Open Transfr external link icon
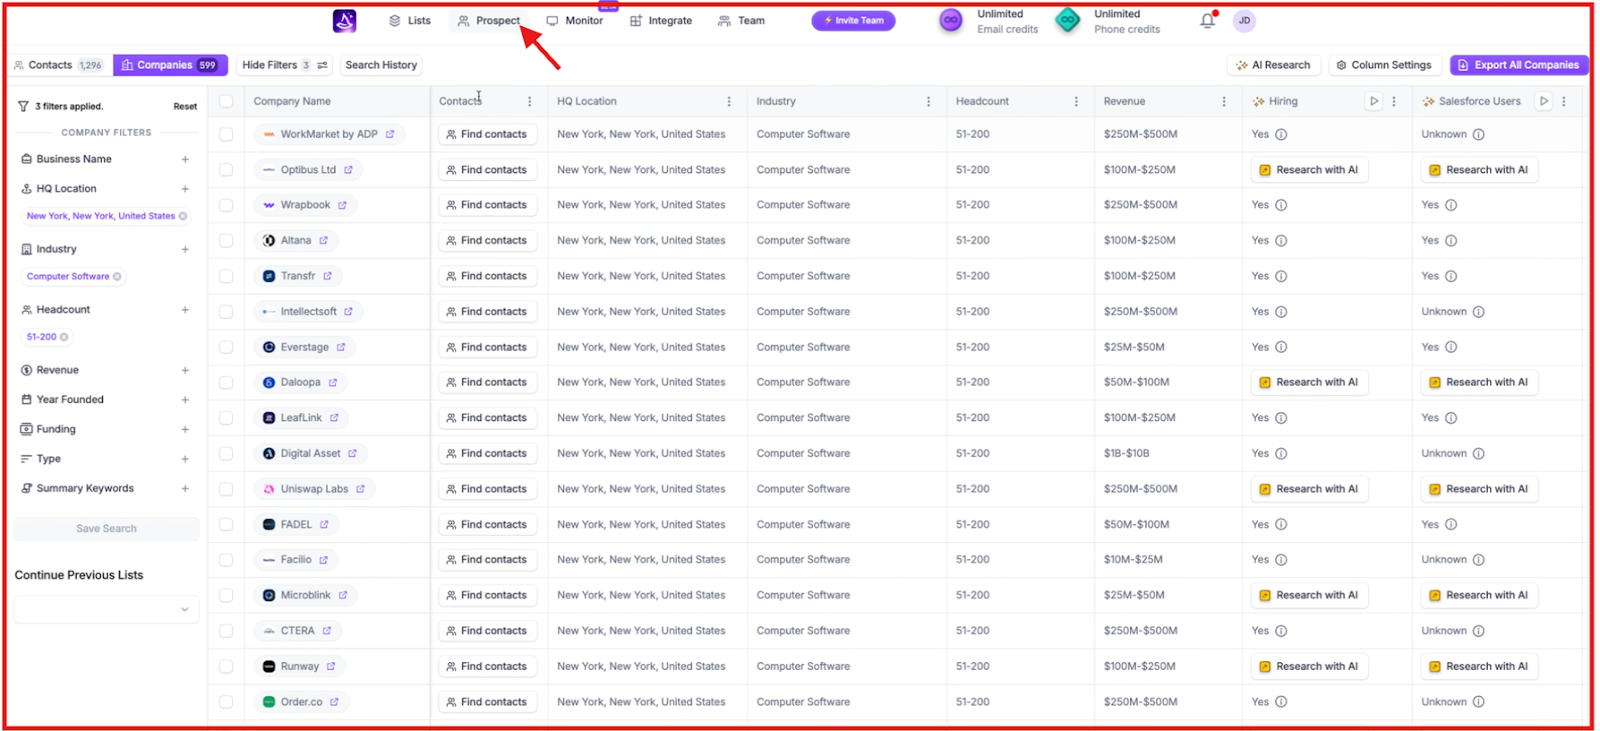The height and width of the screenshot is (731, 1600). pyautogui.click(x=327, y=276)
